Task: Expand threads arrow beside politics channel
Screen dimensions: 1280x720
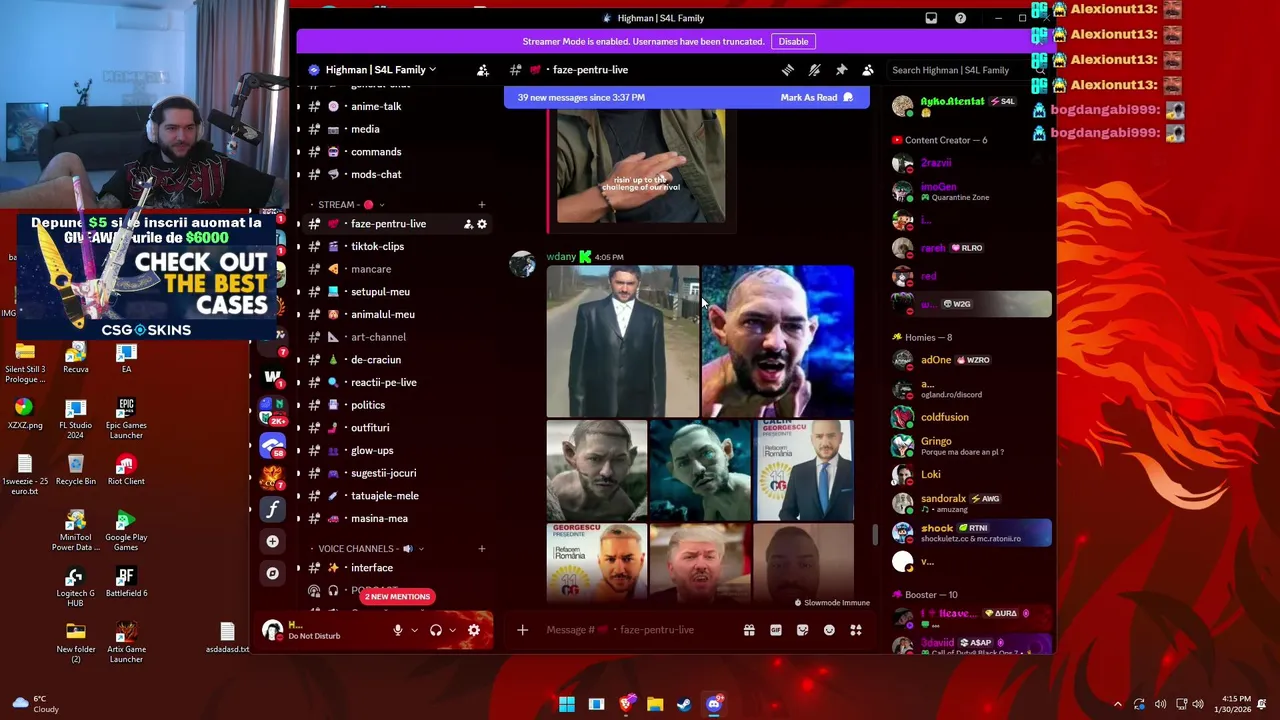Action: point(298,405)
